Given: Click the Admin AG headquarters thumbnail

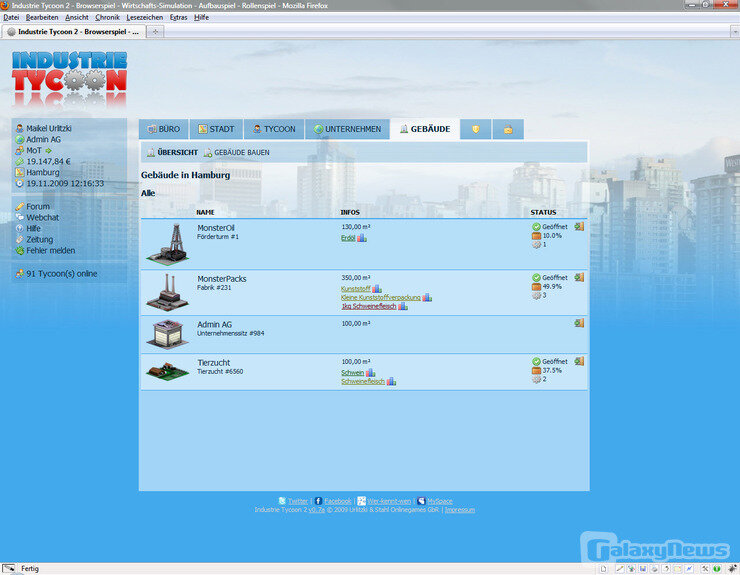Looking at the screenshot, I should (x=168, y=334).
